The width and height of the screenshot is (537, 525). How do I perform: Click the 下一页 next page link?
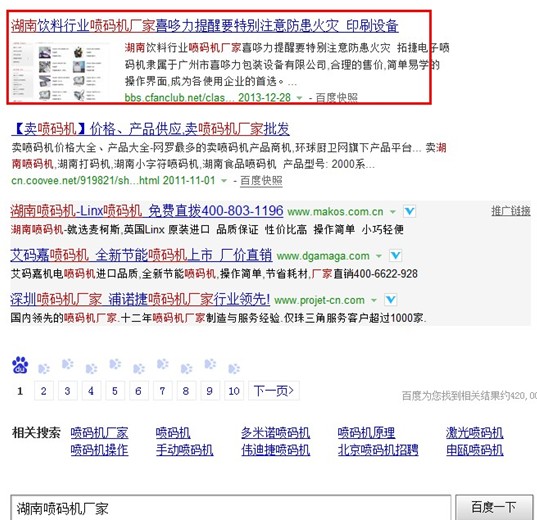tap(274, 390)
